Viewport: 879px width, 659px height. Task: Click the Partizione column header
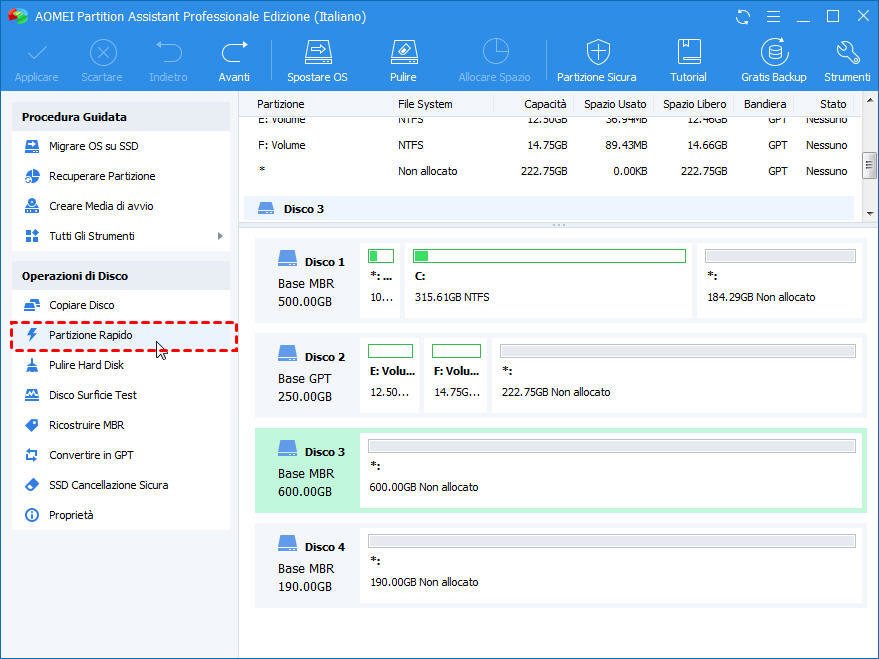pos(280,104)
